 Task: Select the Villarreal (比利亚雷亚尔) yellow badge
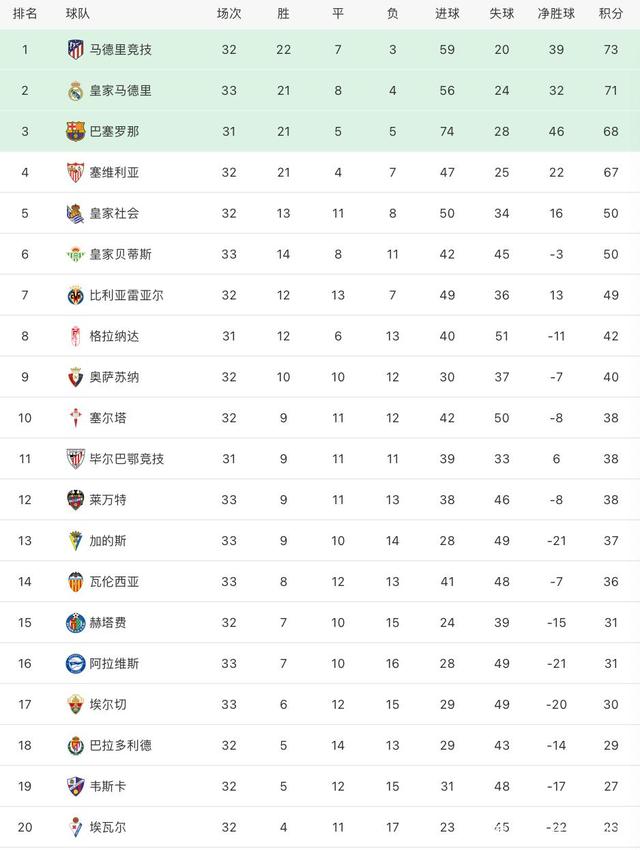pyautogui.click(x=75, y=295)
